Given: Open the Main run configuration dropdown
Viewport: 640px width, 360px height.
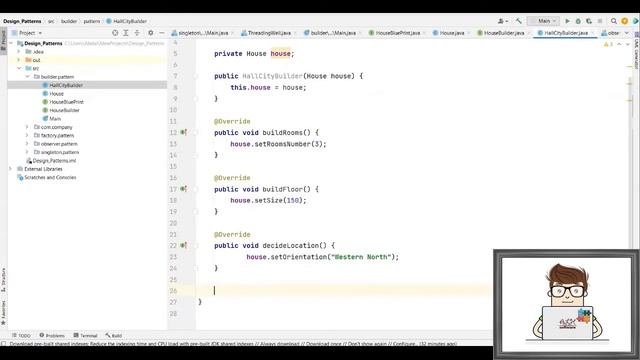Looking at the screenshot, I should pyautogui.click(x=543, y=21).
